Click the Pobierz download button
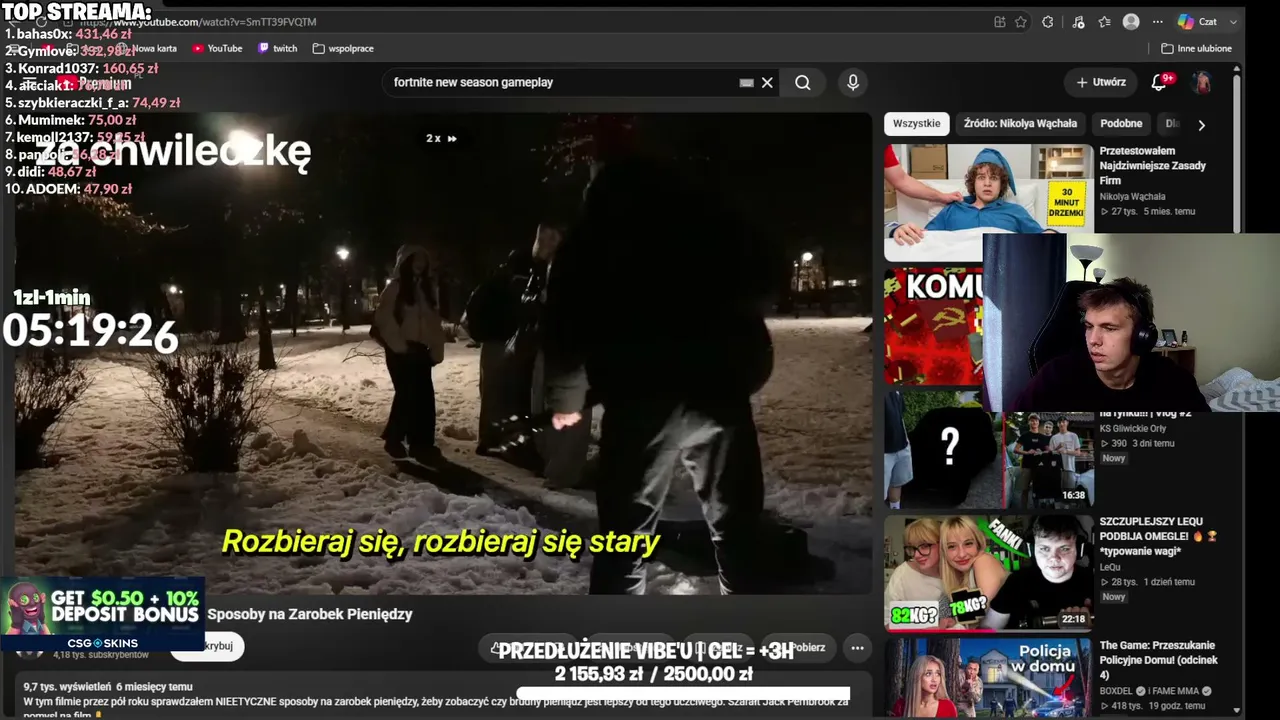1280x720 pixels. (801, 647)
